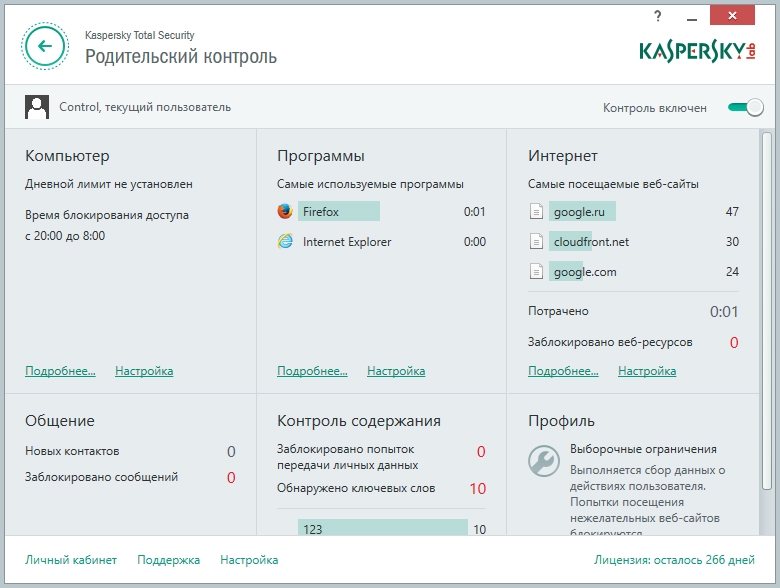Click the Internet Explorer icon
Image resolution: width=780 pixels, height=588 pixels.
coord(285,242)
